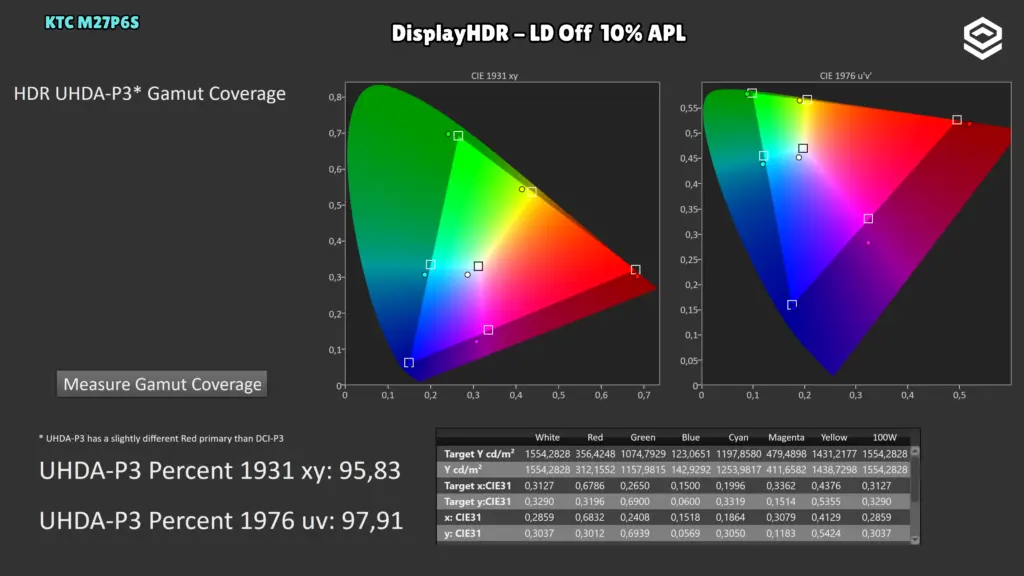Select the Magenta column header
The width and height of the screenshot is (1024, 576).
point(786,438)
